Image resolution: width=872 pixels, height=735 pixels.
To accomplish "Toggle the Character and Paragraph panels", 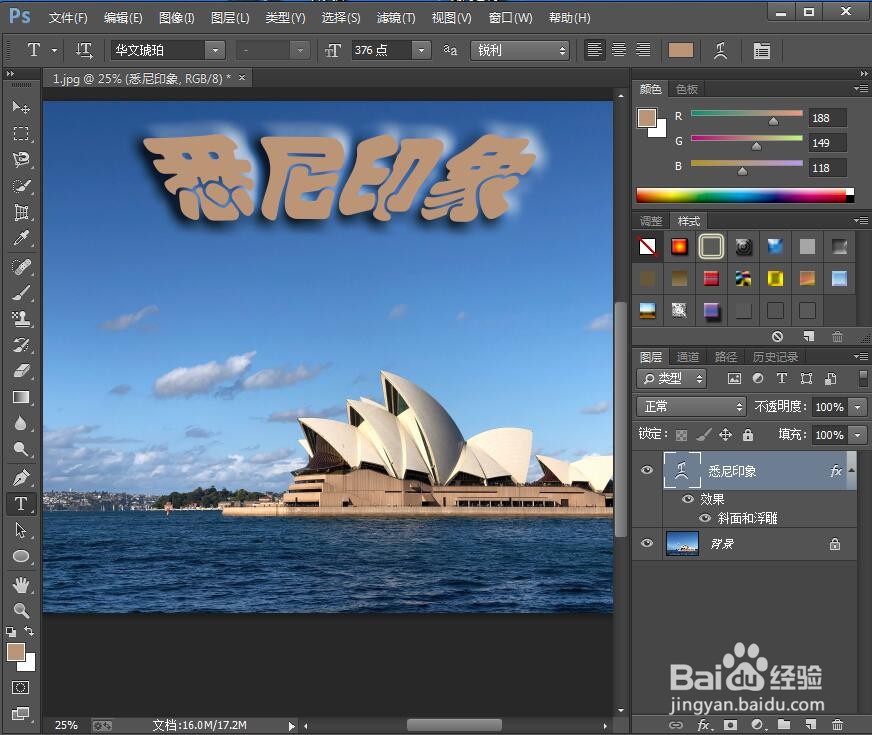I will [762, 50].
